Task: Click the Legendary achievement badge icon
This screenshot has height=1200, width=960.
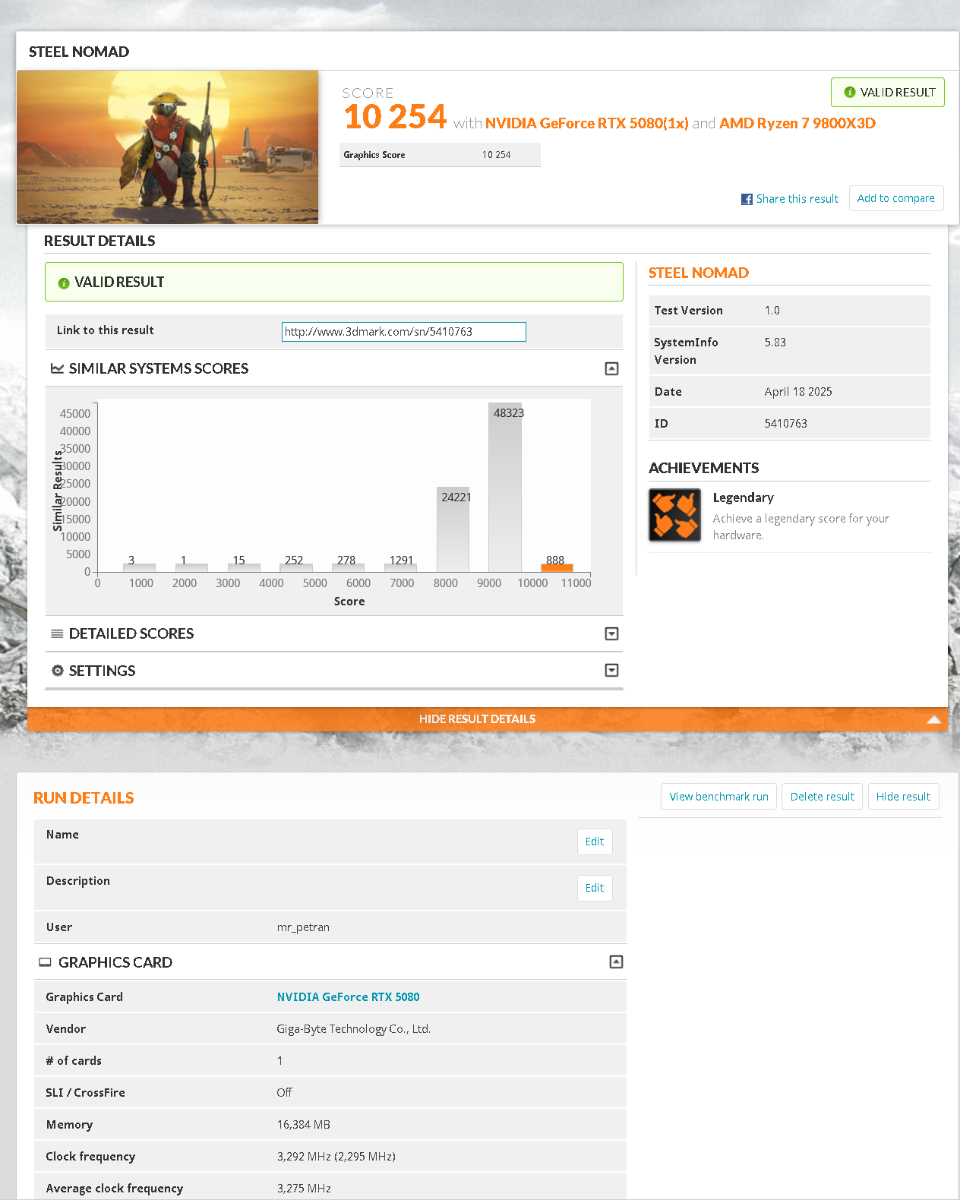Action: [674, 516]
